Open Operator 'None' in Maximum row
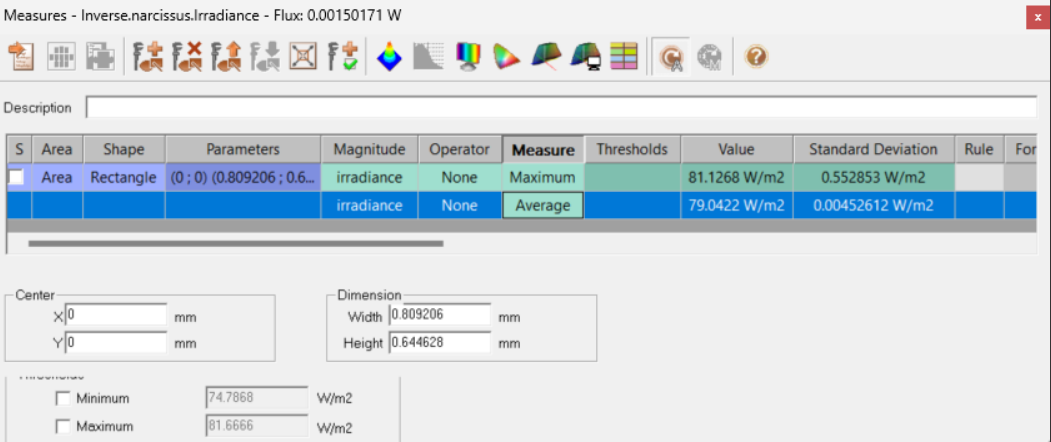The image size is (1051, 442). click(x=460, y=178)
